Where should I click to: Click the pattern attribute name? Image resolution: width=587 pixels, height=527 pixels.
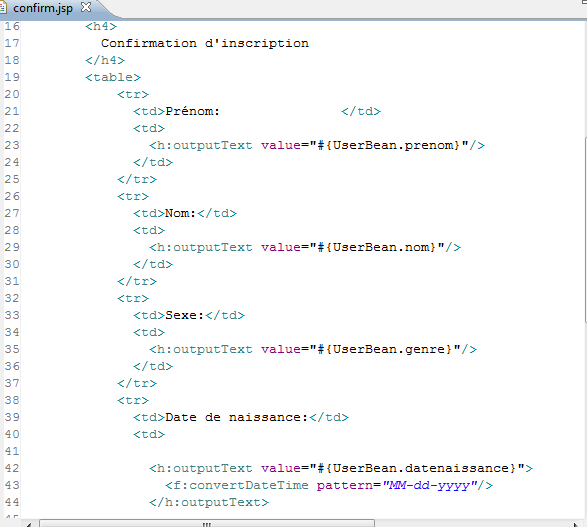pos(344,486)
